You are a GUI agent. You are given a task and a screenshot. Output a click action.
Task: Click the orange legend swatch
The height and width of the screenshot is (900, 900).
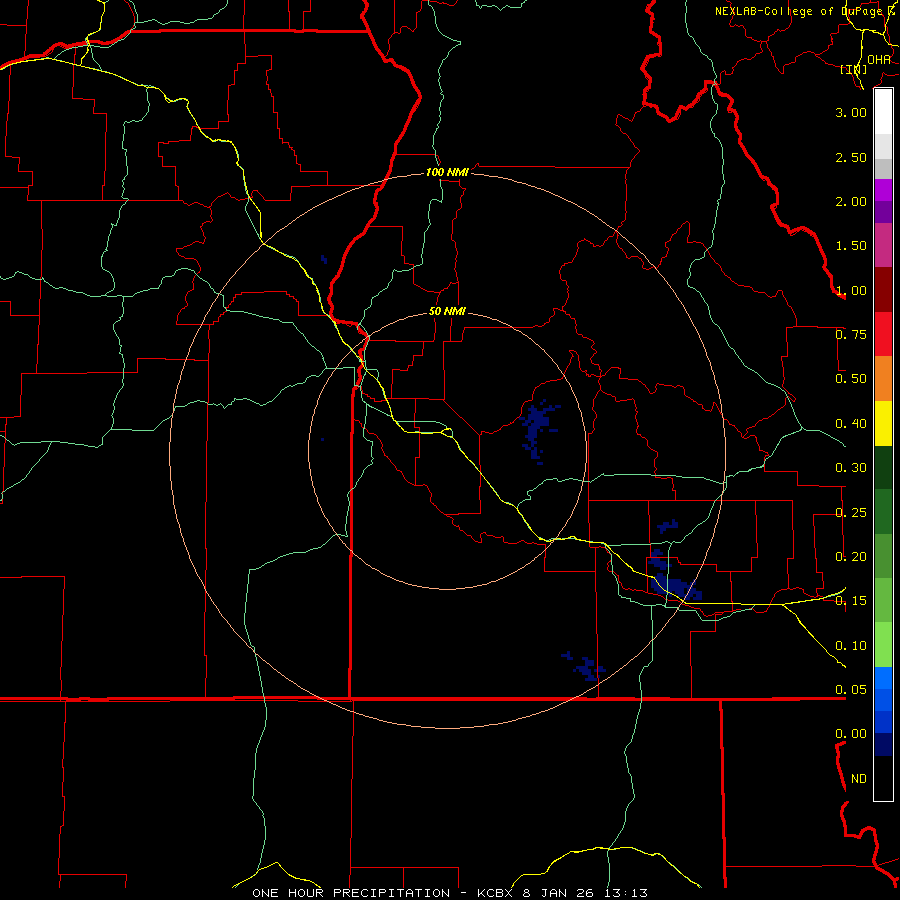[x=883, y=379]
